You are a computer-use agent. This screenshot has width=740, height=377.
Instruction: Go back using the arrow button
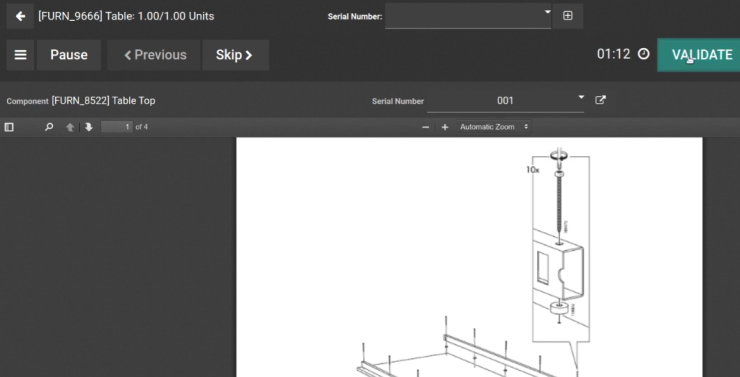20,17
